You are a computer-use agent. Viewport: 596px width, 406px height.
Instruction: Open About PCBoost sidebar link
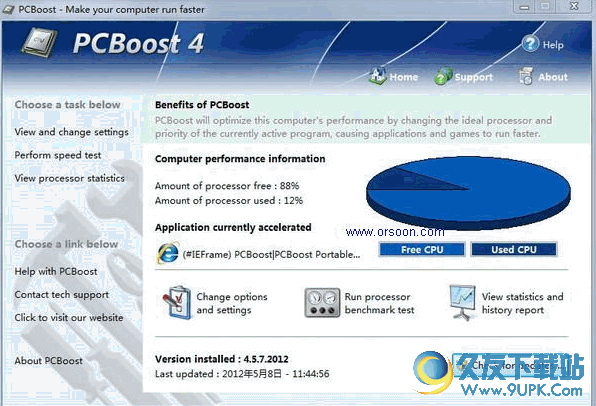click(48, 361)
